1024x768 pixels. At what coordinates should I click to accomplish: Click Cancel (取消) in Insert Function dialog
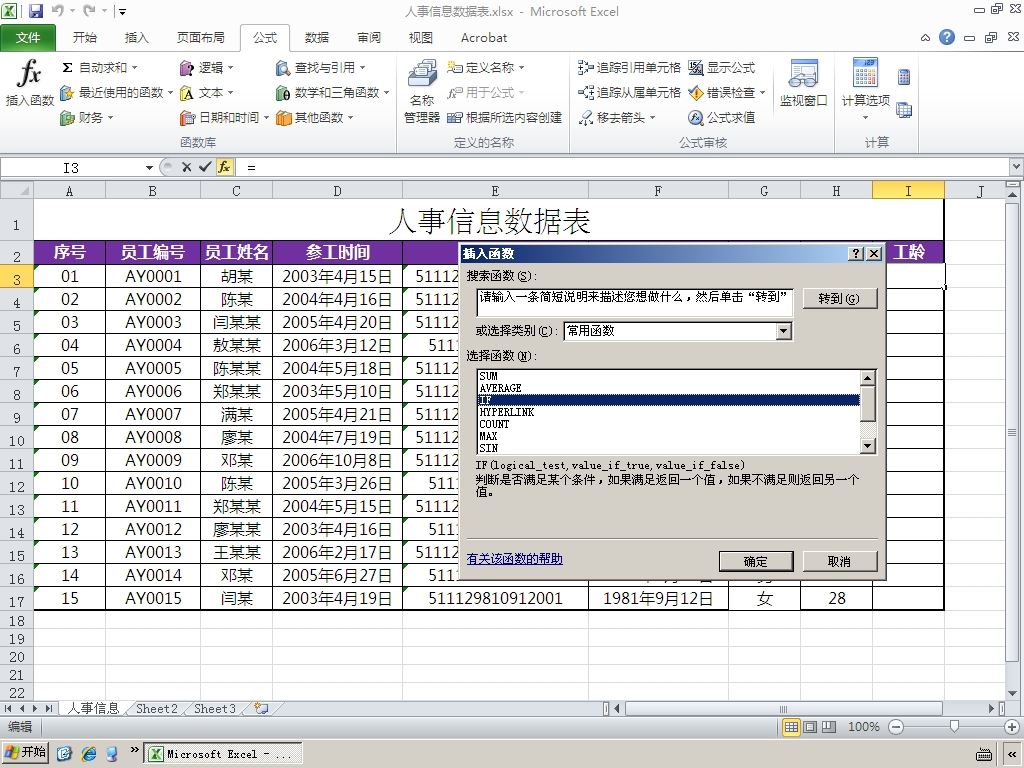pyautogui.click(x=839, y=561)
